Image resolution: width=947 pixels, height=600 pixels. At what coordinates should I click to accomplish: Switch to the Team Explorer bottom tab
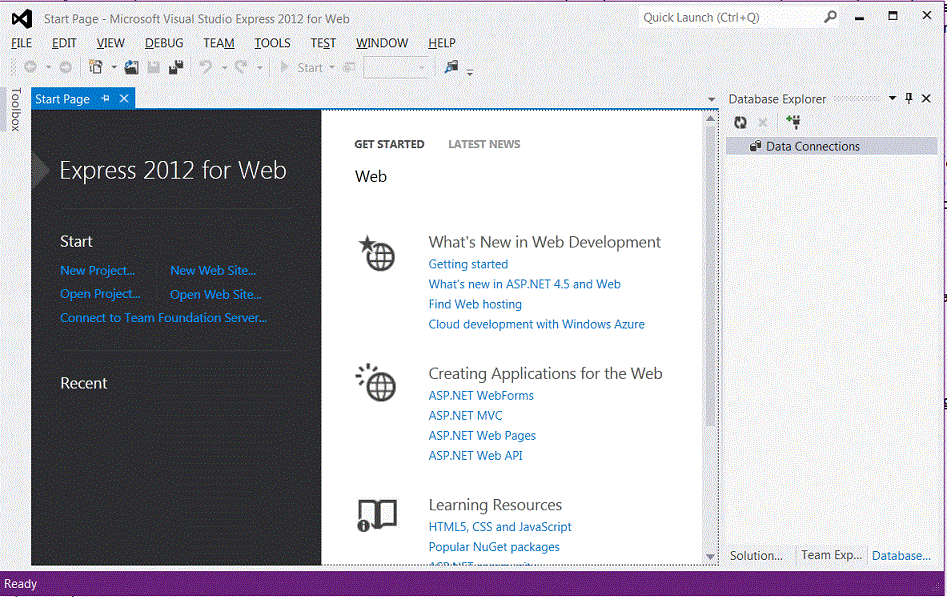[832, 555]
